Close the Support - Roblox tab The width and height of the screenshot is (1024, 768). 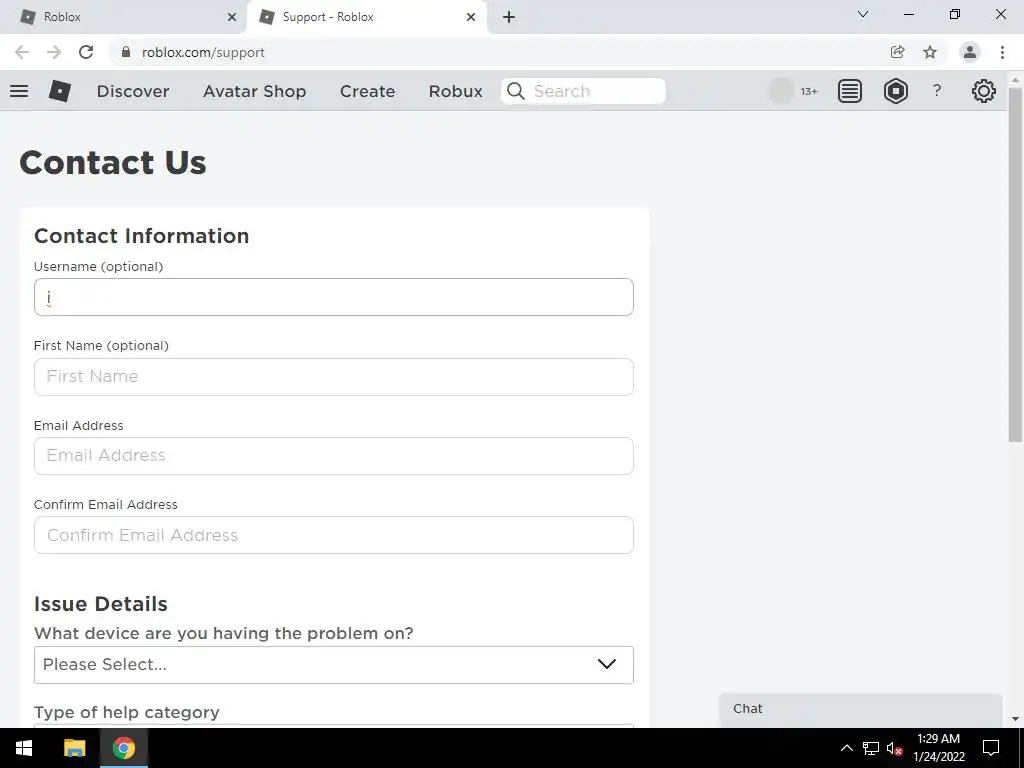pos(471,17)
